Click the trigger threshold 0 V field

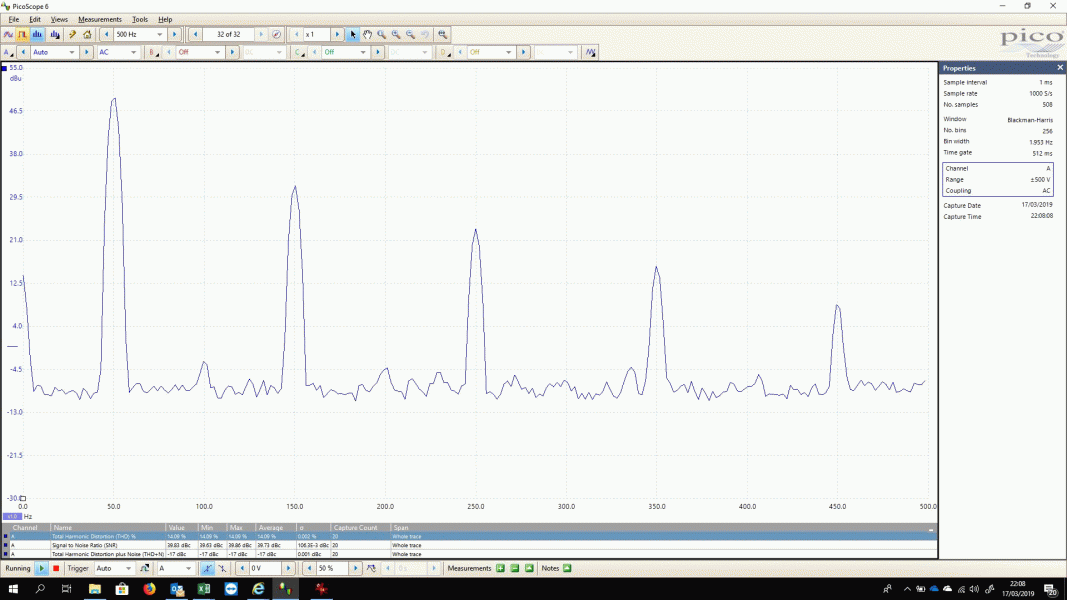click(265, 568)
